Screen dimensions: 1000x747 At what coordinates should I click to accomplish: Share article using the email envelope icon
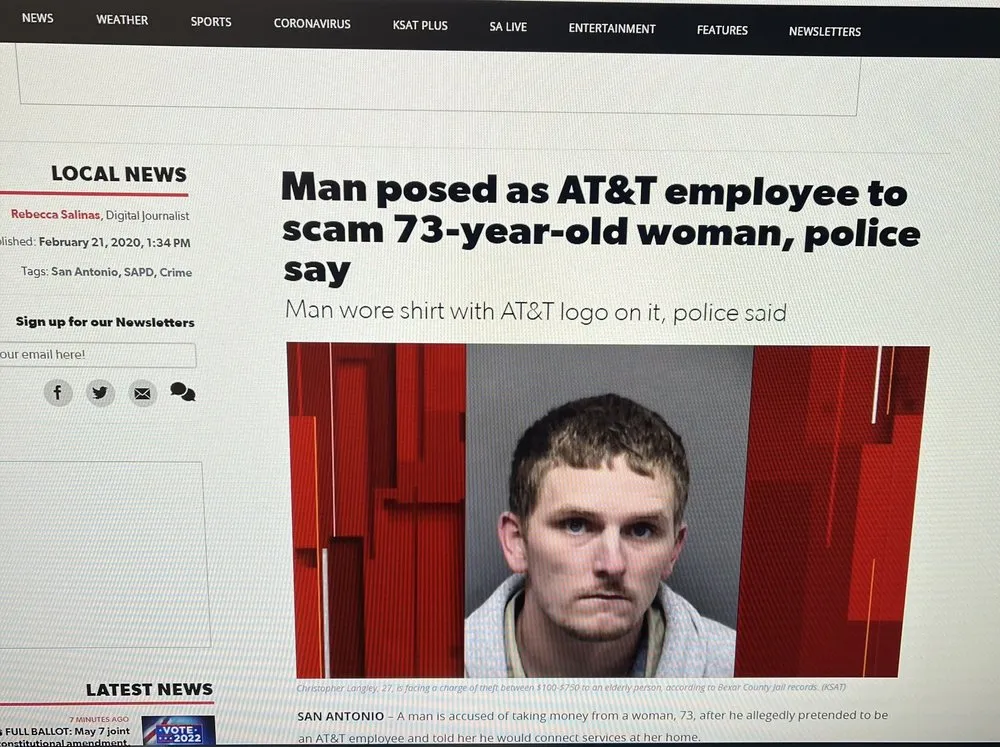[x=142, y=393]
